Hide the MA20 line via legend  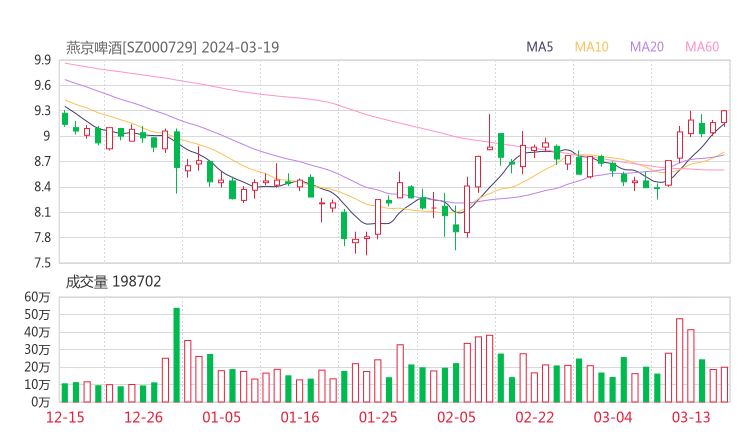pyautogui.click(x=647, y=47)
